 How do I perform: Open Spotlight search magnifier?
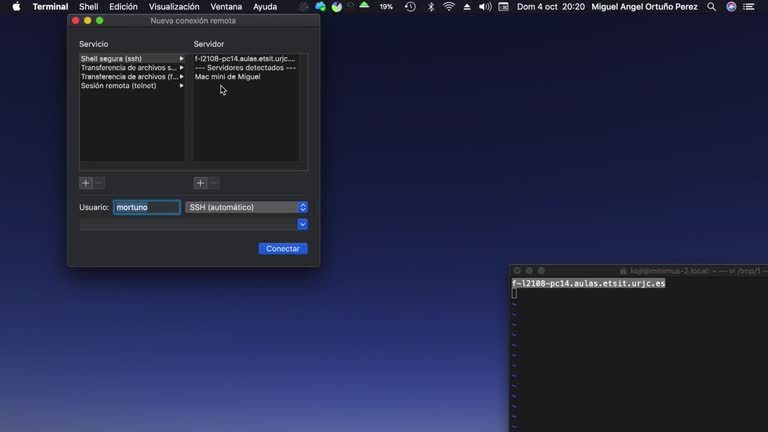(x=711, y=7)
